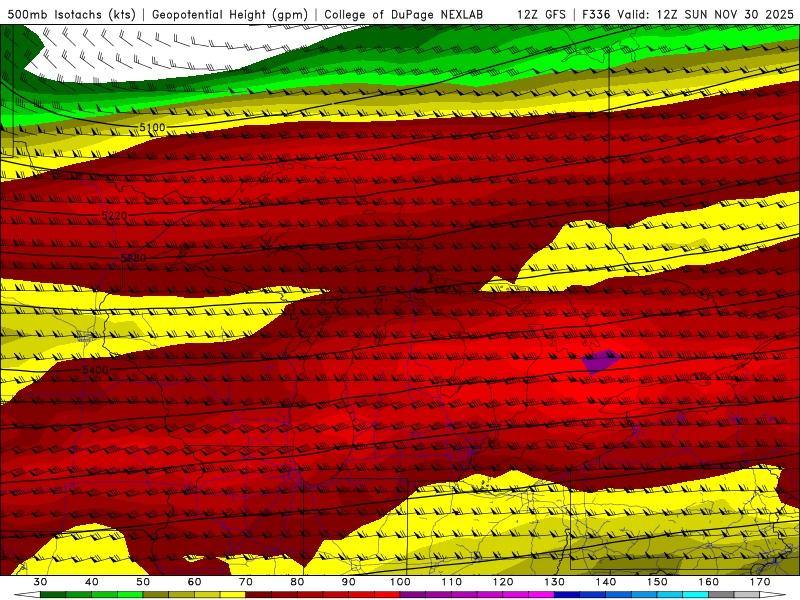Click the dark blue swatch starting at 130
Viewport: 800px width, 600px height.
tap(567, 595)
